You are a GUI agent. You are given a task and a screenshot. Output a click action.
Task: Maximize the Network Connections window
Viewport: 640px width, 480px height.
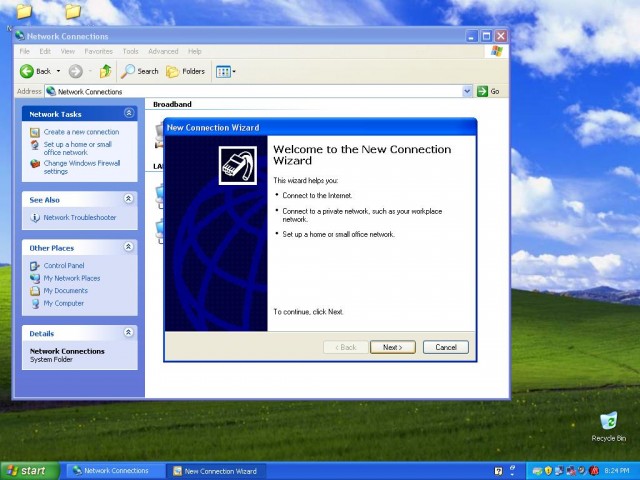point(486,36)
